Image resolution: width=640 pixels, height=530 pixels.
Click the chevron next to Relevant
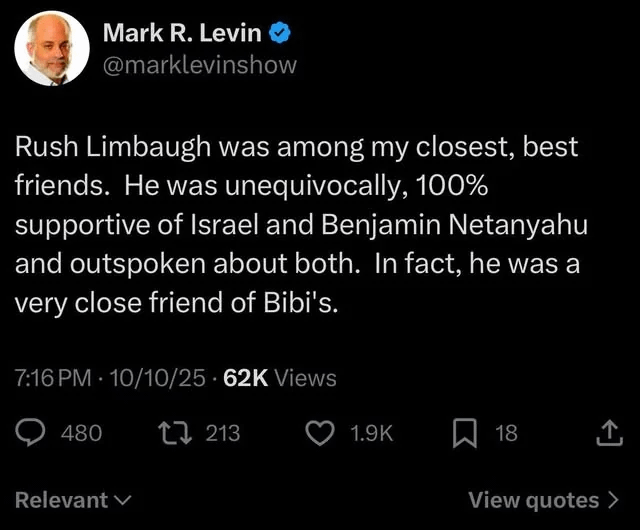pyautogui.click(x=123, y=500)
